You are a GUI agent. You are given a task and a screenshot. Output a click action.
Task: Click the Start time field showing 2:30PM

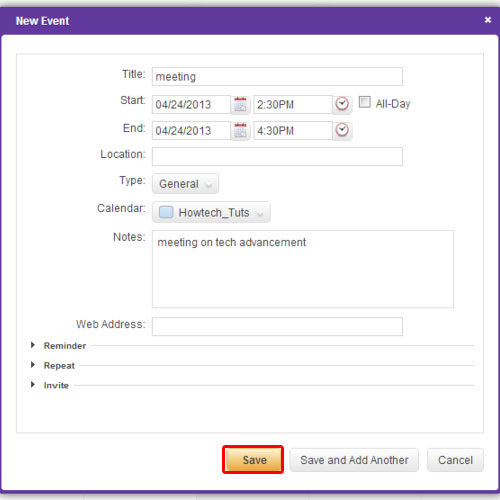[293, 105]
